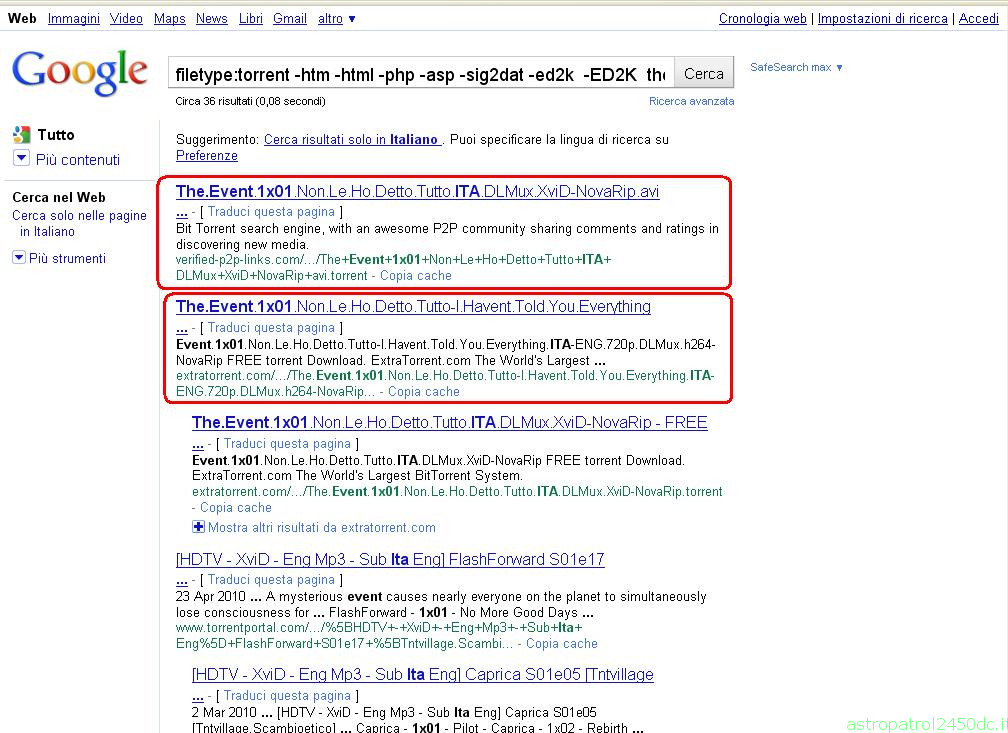Open Copia cache after NovaRip+avi.torrent URL

(x=416, y=275)
